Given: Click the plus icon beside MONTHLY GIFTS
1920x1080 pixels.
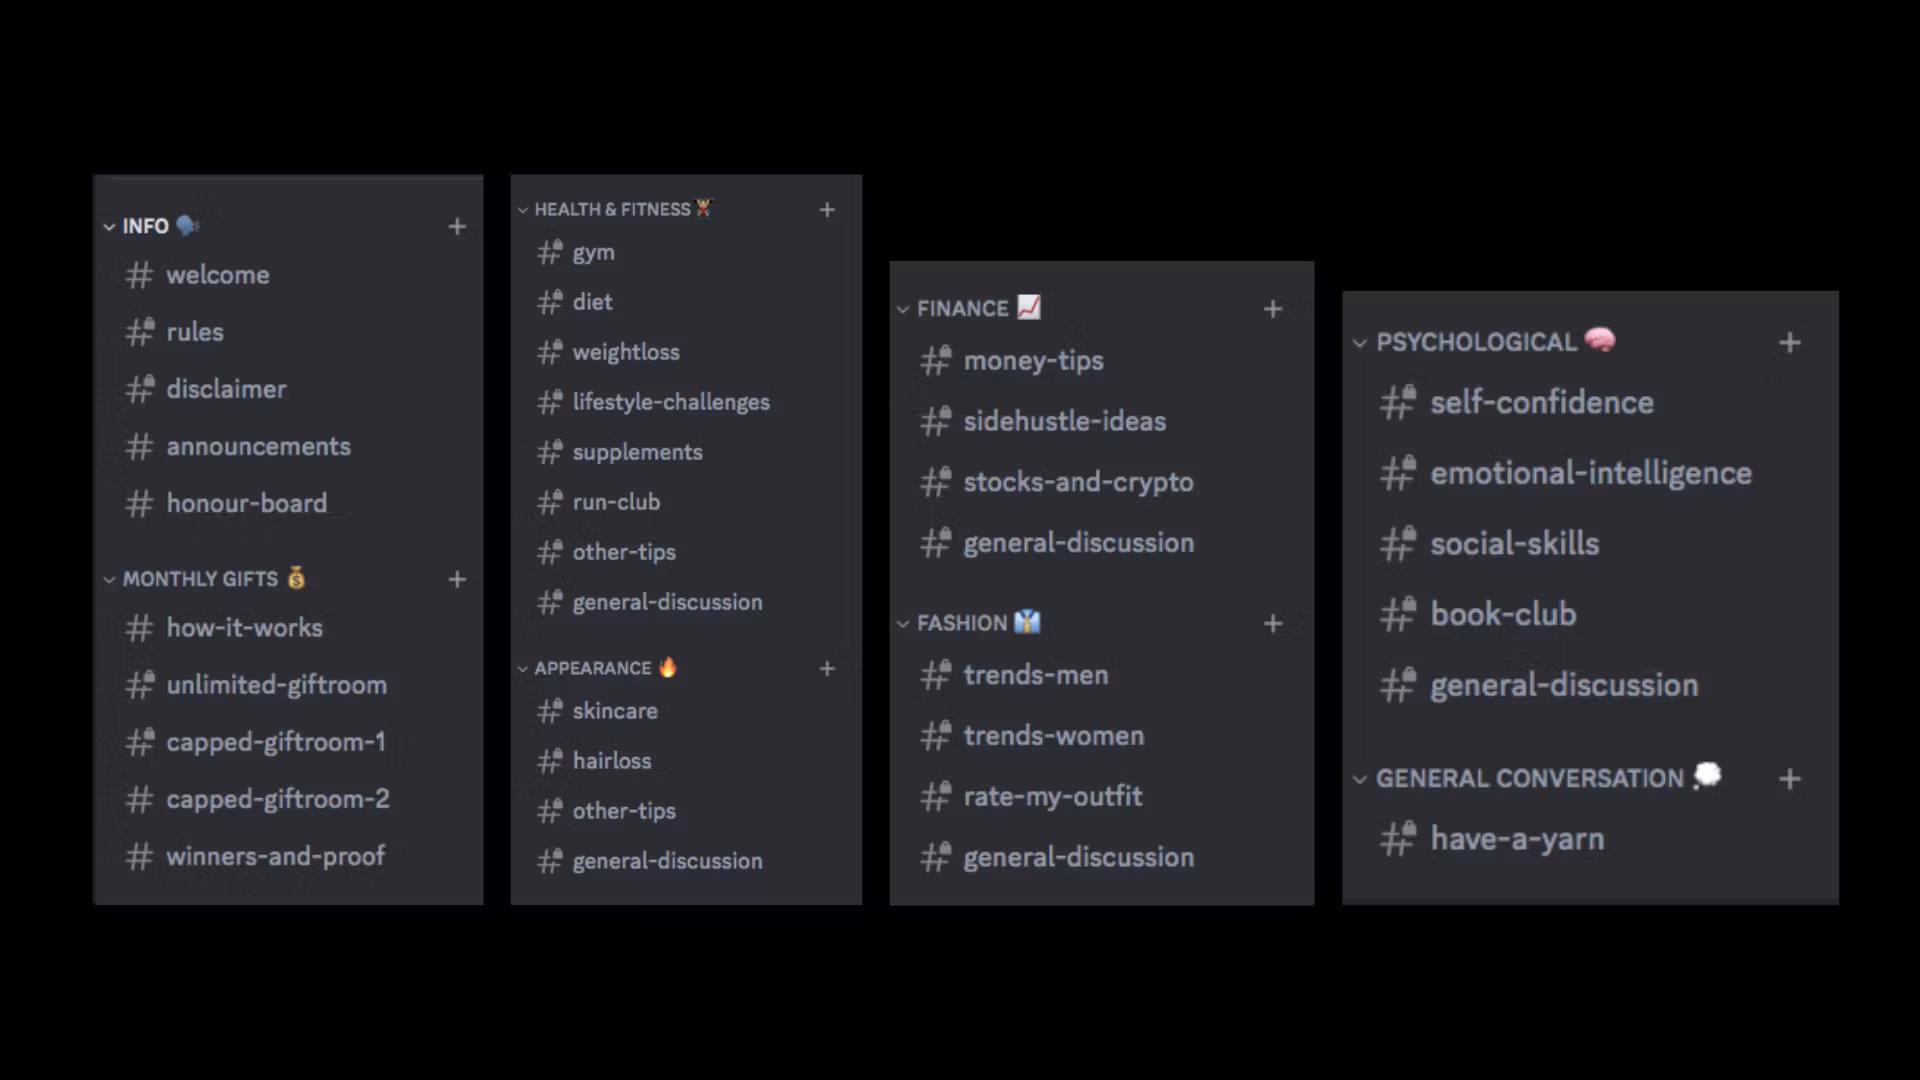Looking at the screenshot, I should click(x=457, y=579).
